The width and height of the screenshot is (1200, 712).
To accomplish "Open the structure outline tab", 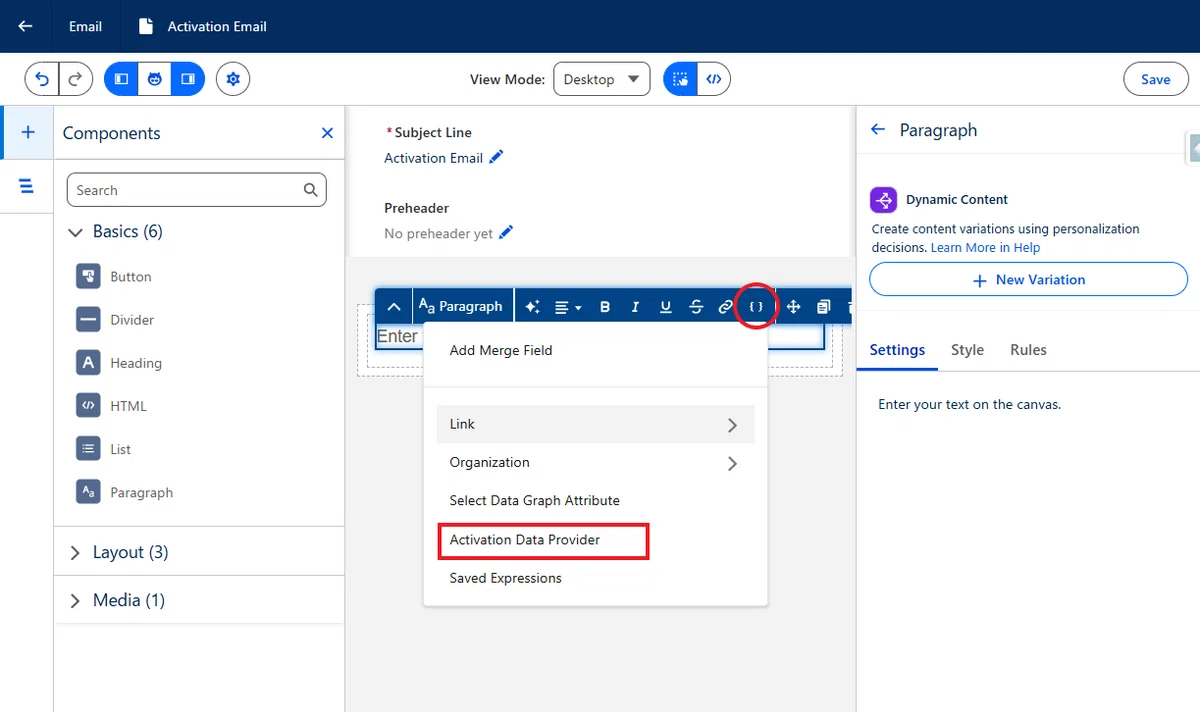I will click(x=27, y=186).
